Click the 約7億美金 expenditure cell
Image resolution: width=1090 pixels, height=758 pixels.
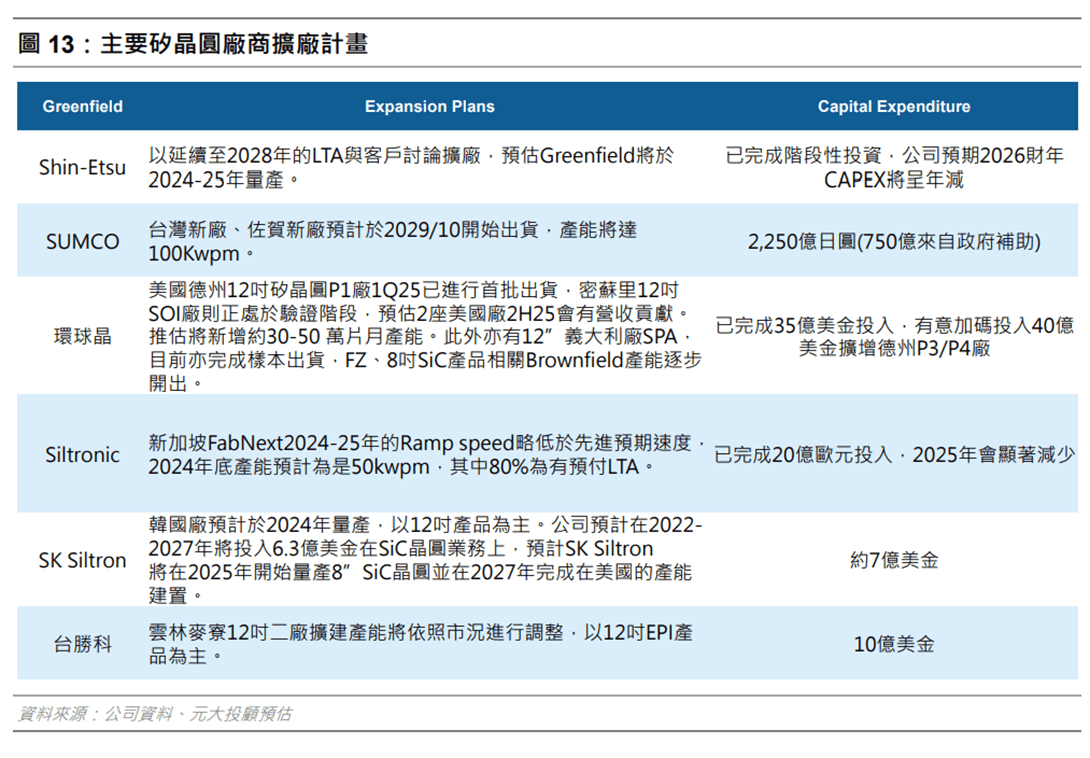[x=894, y=561]
